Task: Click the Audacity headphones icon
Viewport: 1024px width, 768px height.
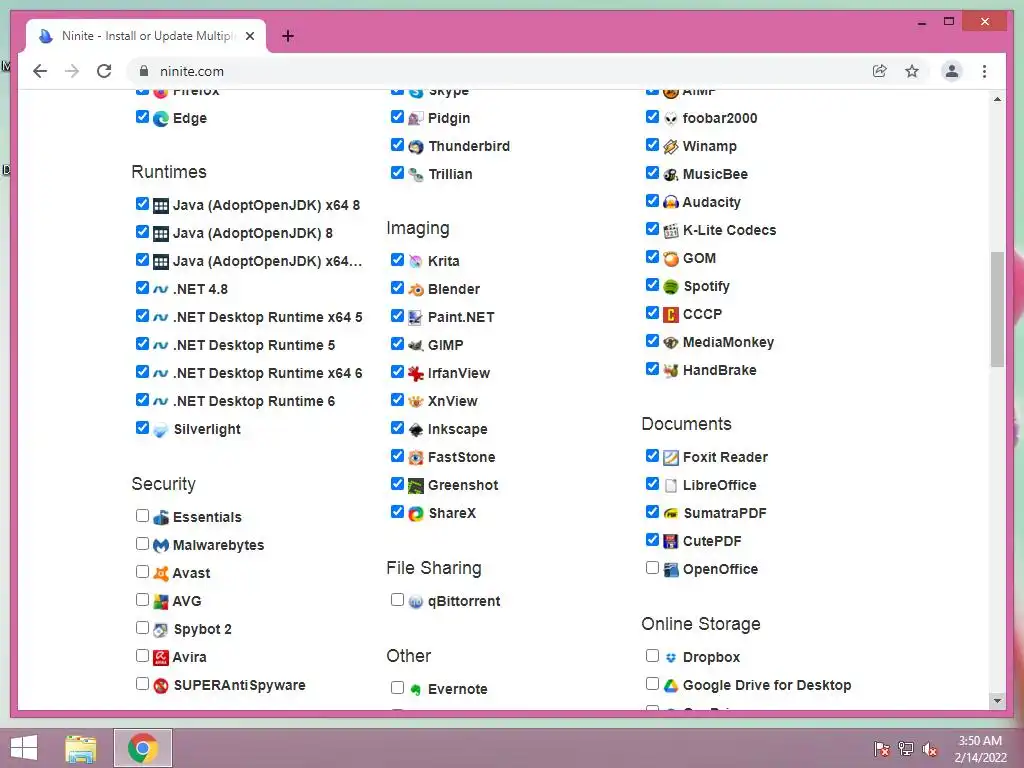Action: 671,202
